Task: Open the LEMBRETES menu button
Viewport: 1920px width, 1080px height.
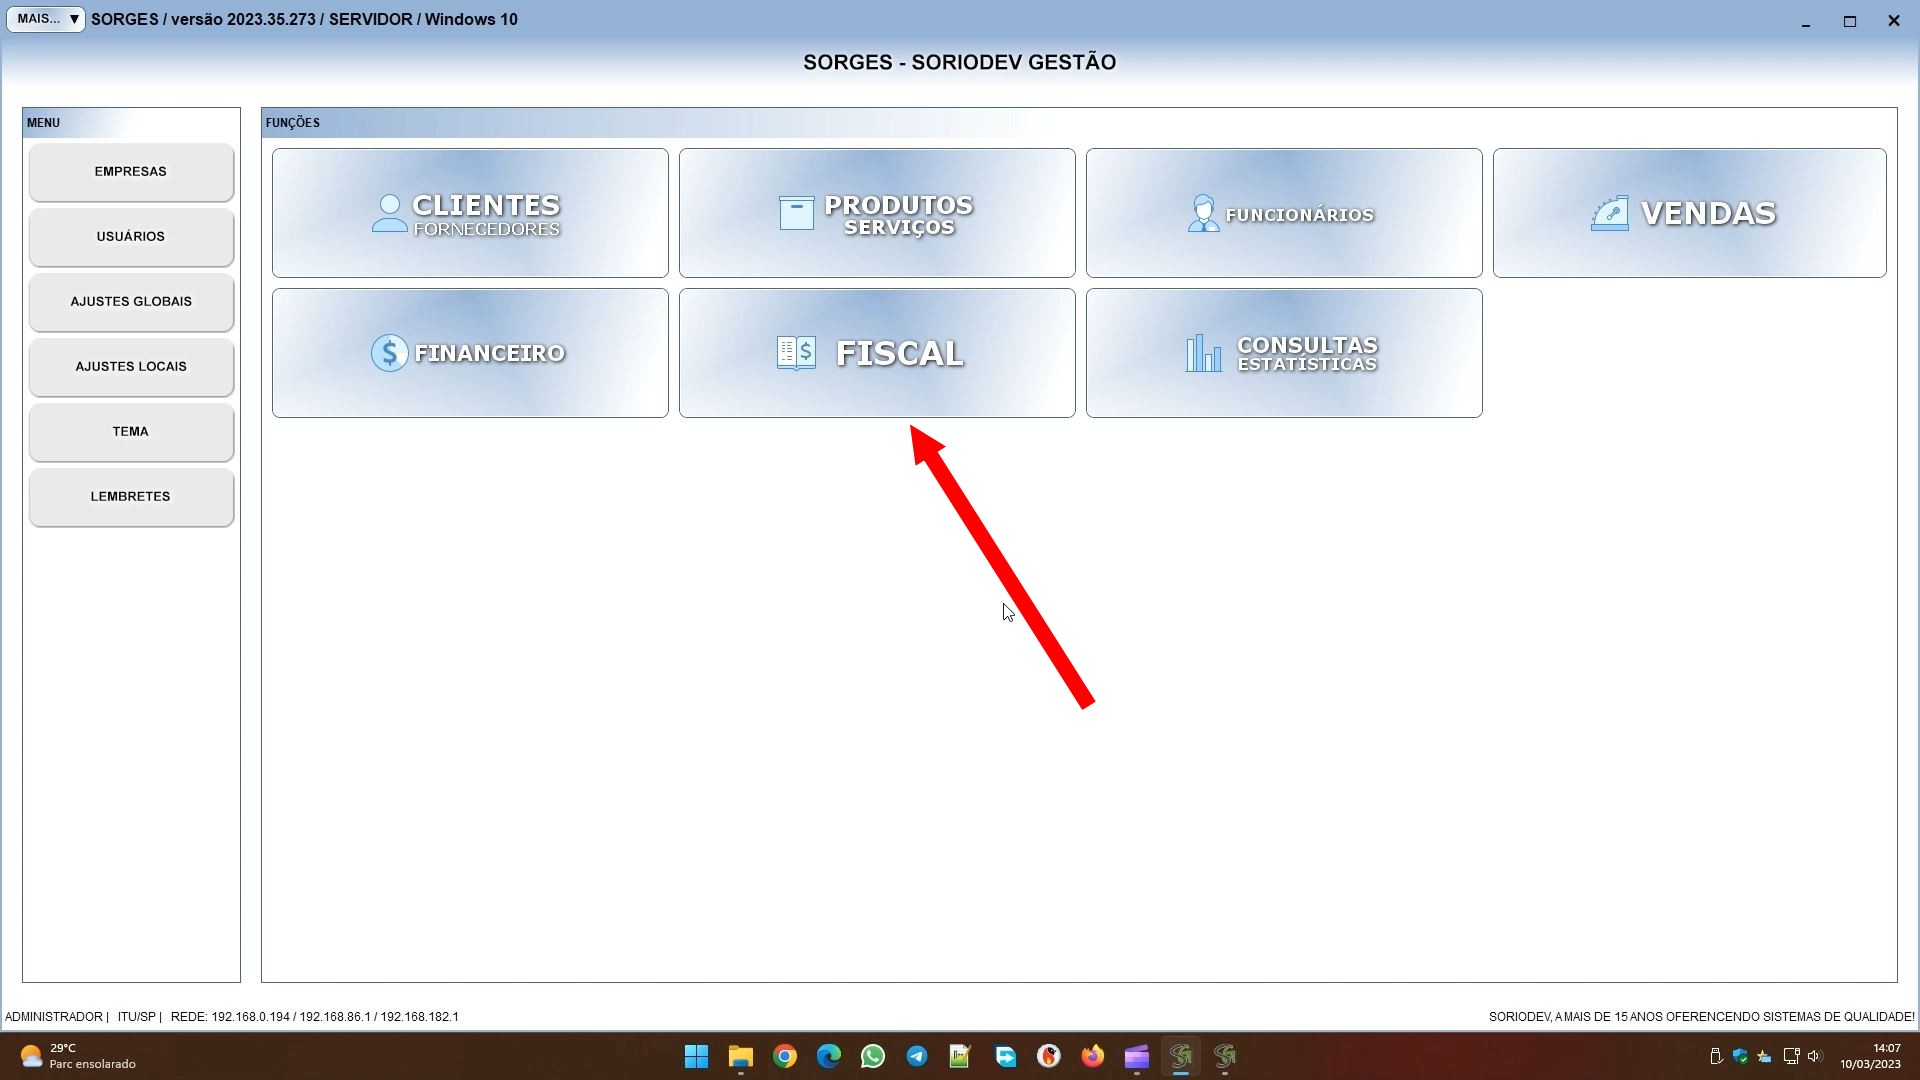Action: 131,497
